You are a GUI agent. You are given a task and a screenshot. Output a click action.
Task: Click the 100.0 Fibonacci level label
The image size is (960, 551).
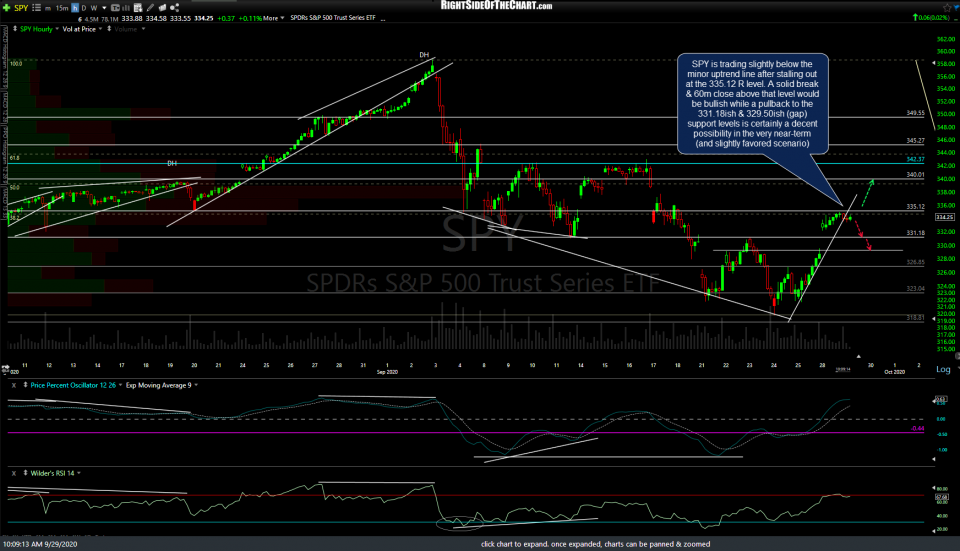[16, 64]
